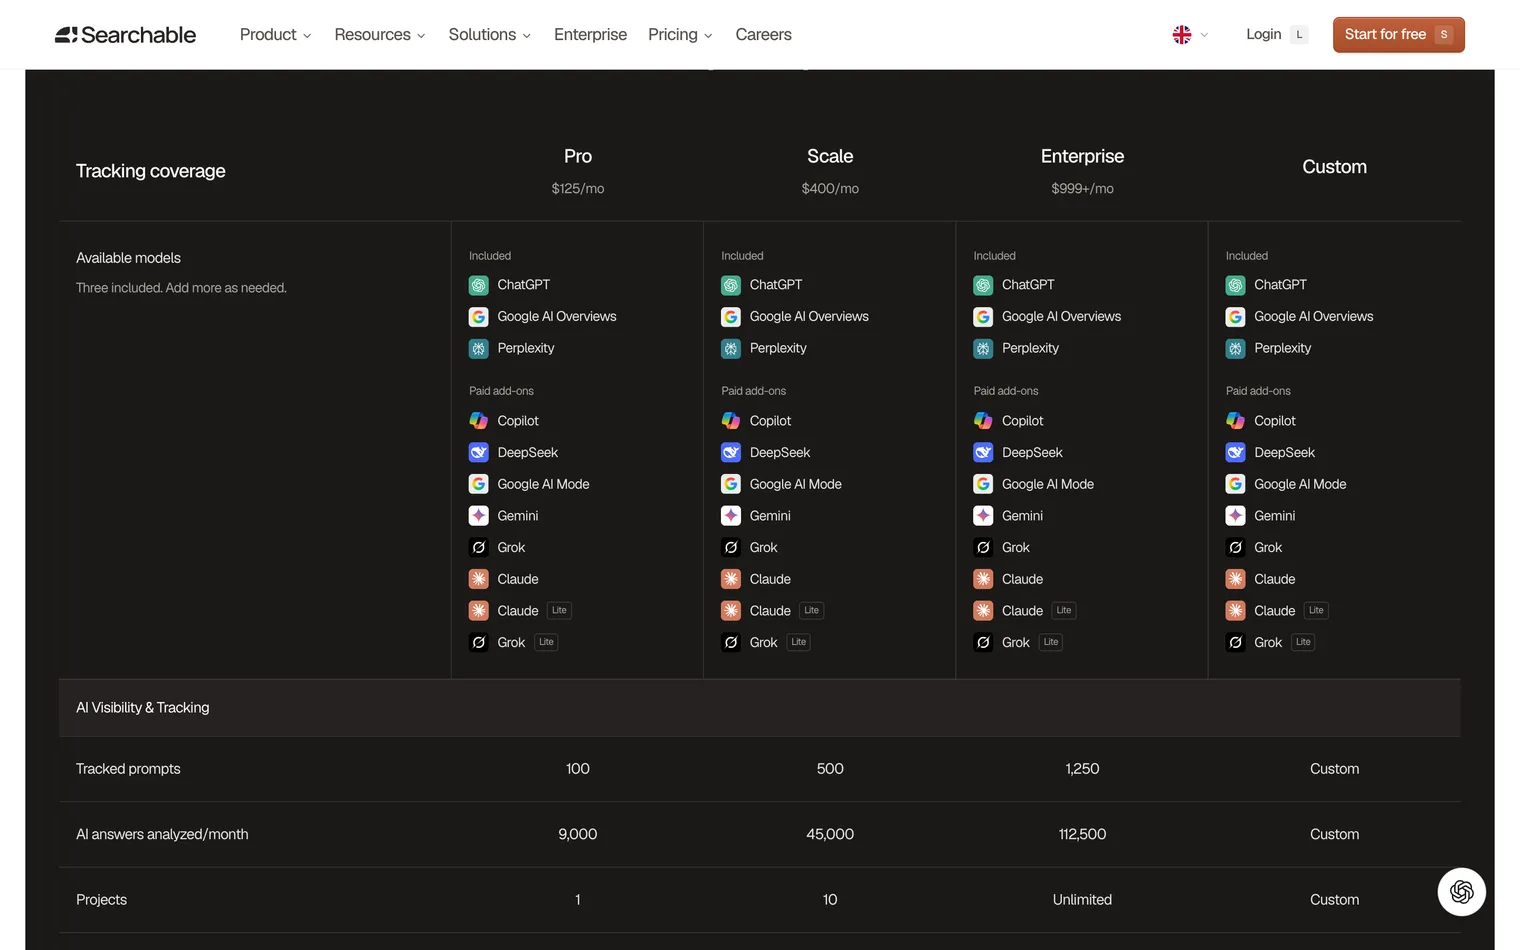The width and height of the screenshot is (1520, 950).
Task: Click the Projects row label
Action: pyautogui.click(x=101, y=900)
